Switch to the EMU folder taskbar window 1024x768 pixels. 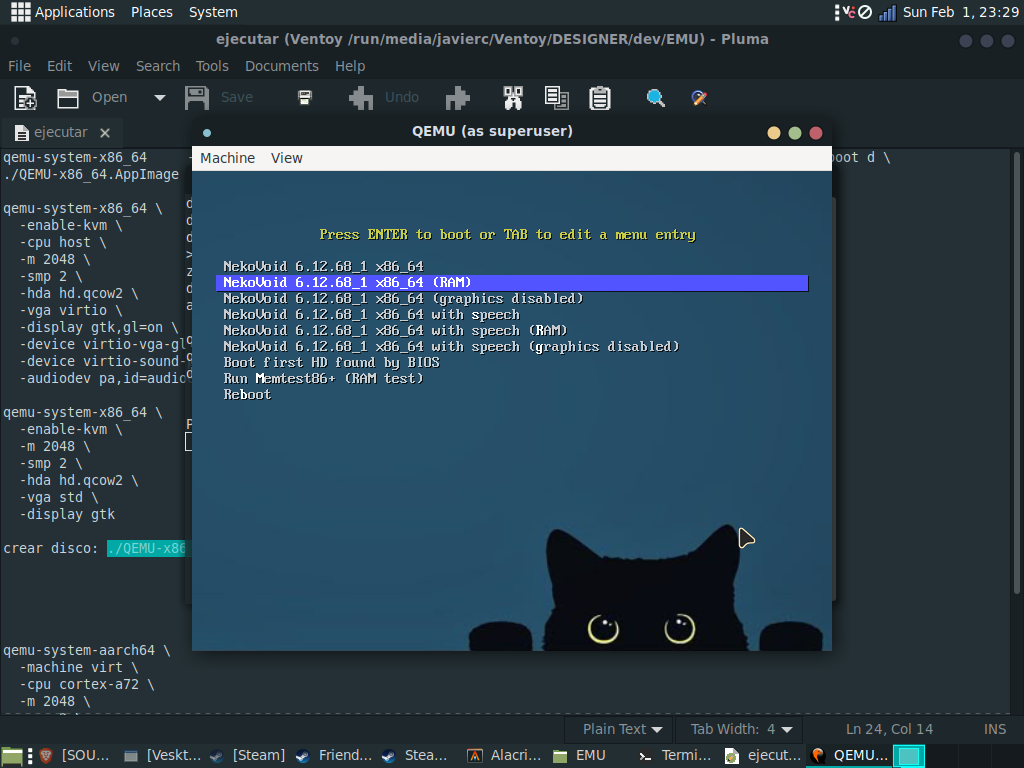pos(580,756)
